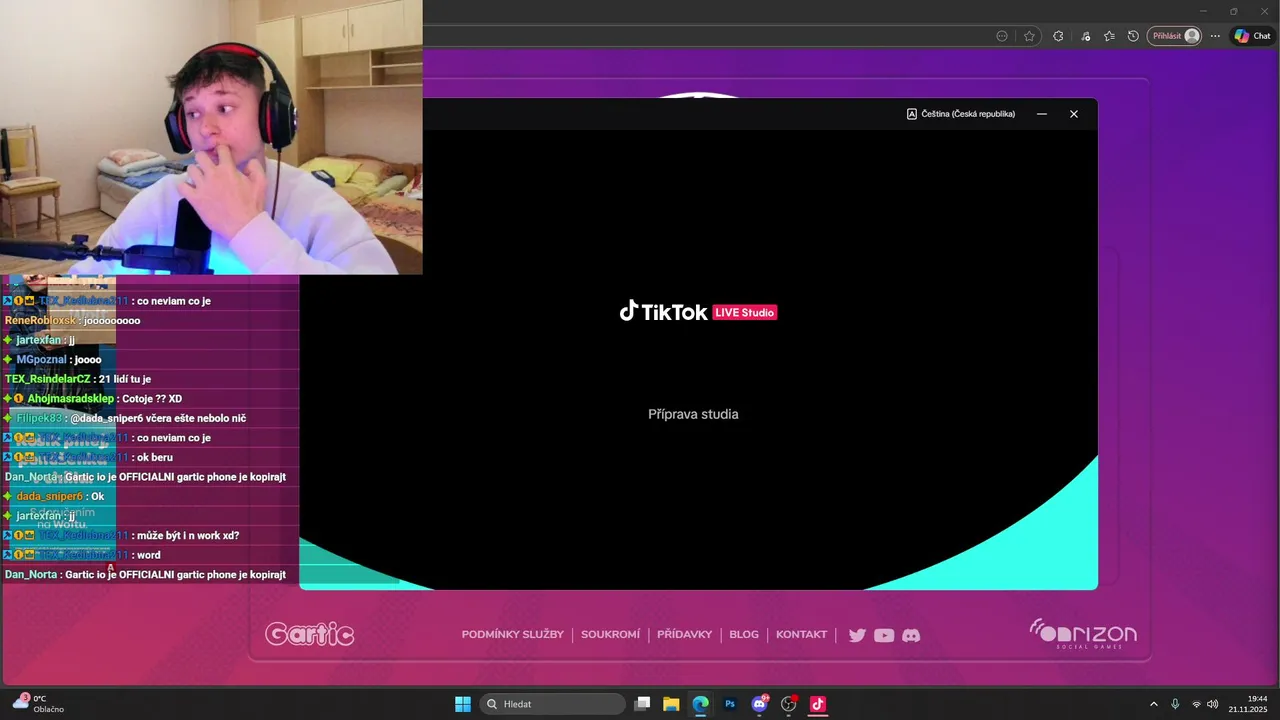The width and height of the screenshot is (1280, 720).
Task: Open the Twitter icon in Gartic footer
Action: [857, 635]
